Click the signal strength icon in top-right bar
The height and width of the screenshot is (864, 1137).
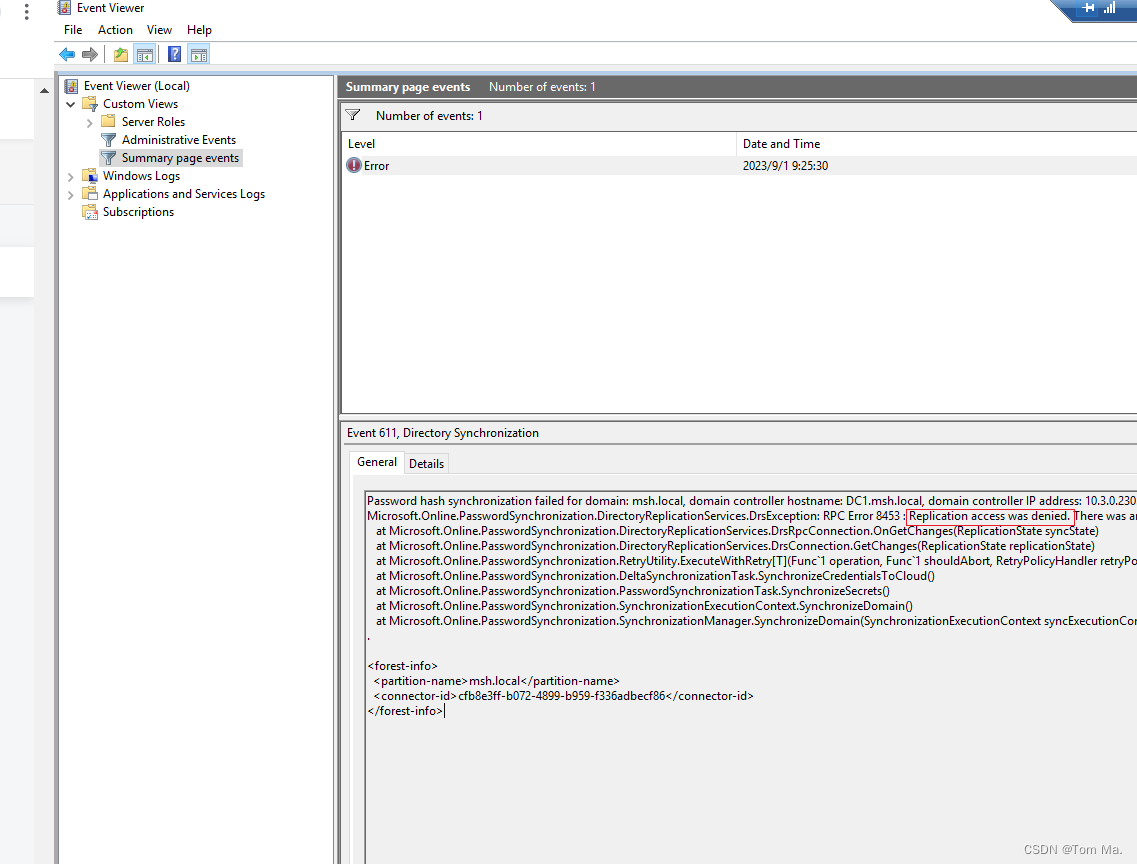1109,8
